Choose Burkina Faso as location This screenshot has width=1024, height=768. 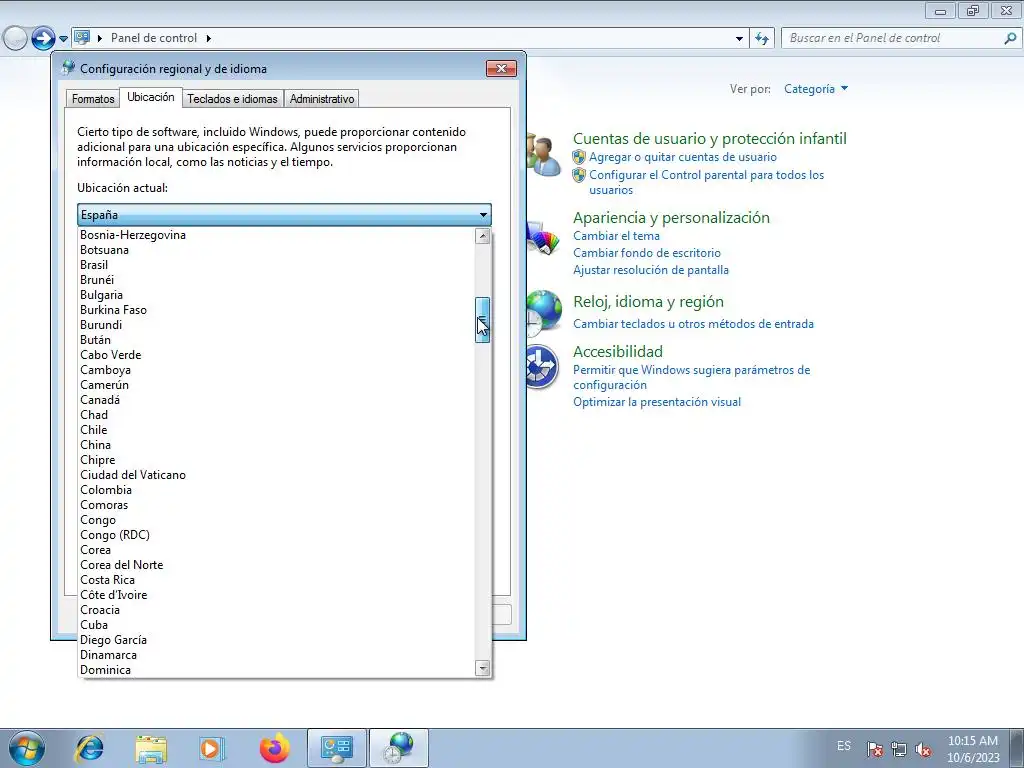tap(276, 310)
